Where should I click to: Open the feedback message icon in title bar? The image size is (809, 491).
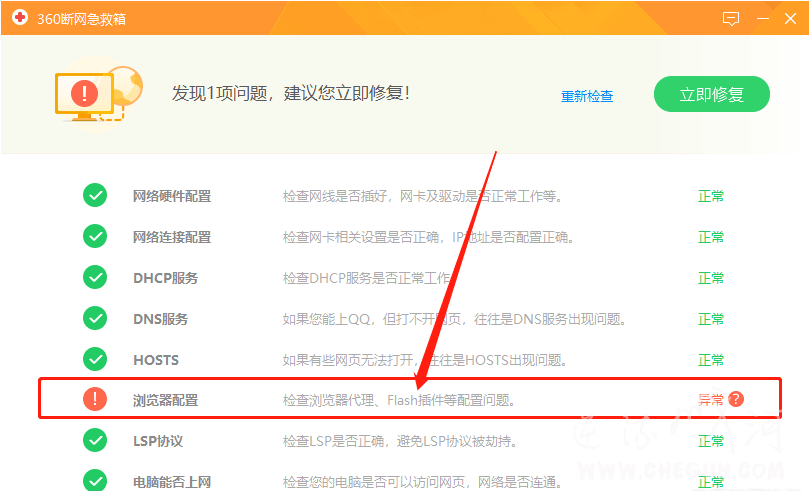pos(731,19)
